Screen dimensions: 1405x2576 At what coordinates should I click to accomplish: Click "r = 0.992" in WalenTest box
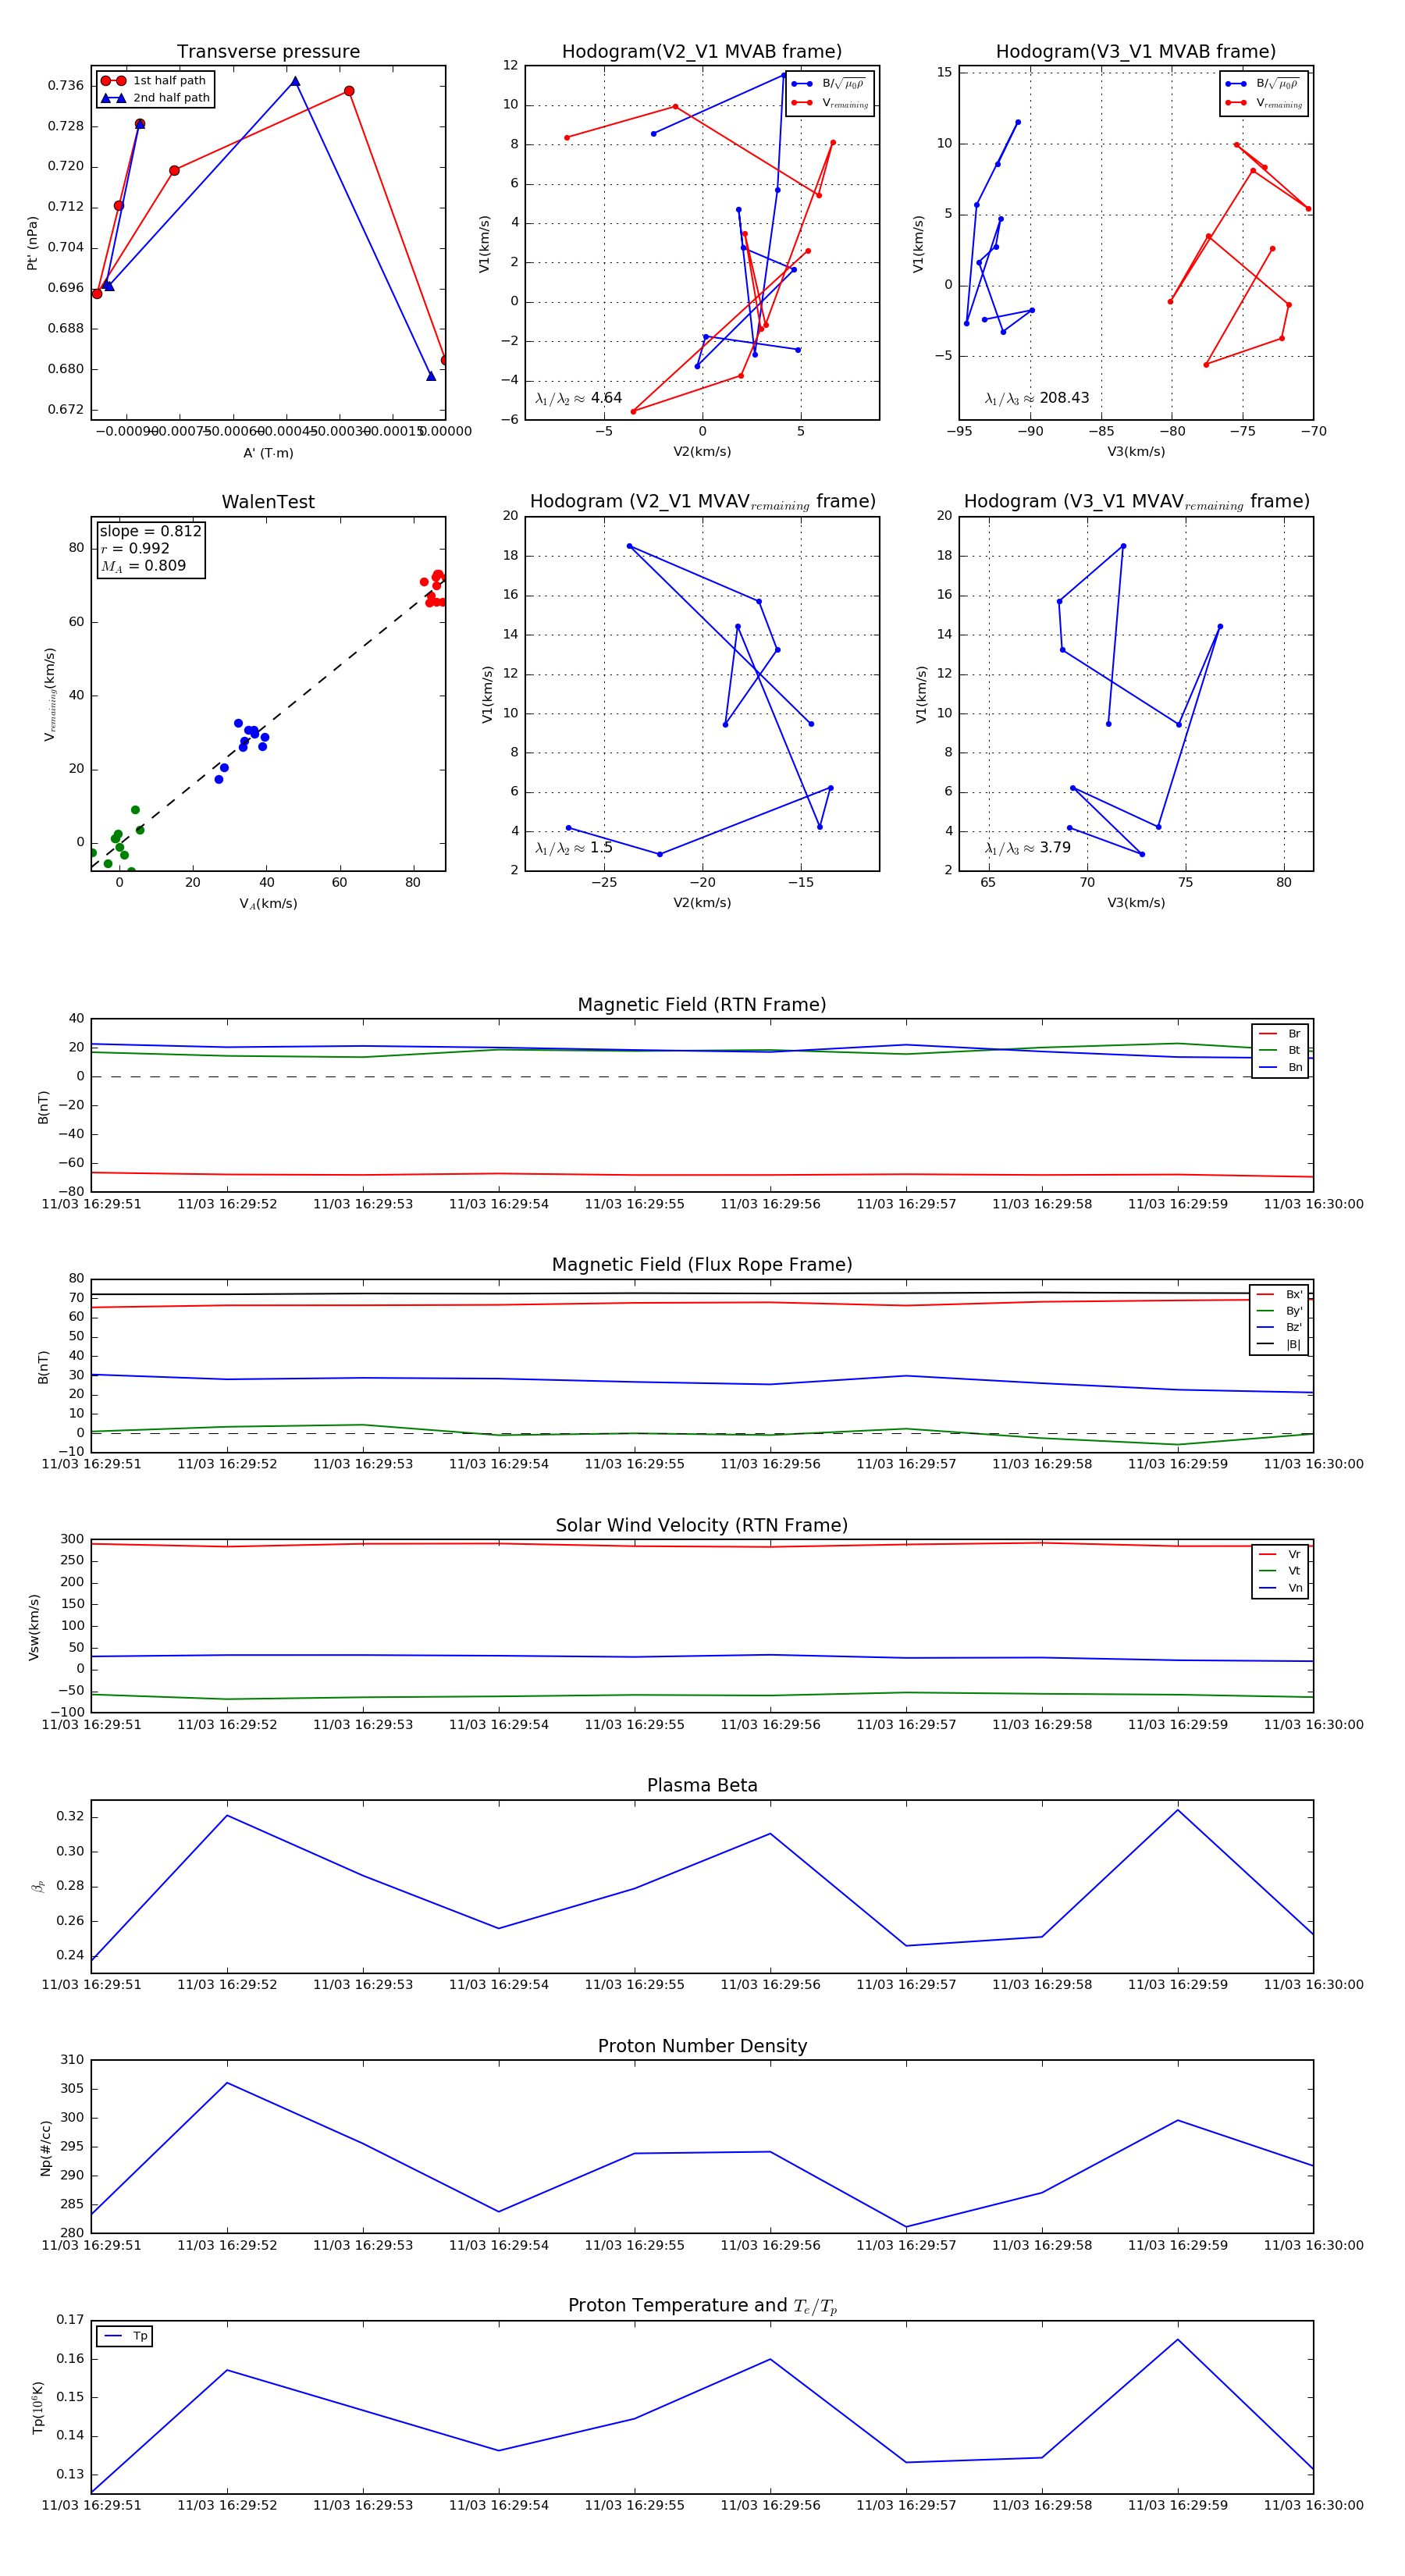135,549
